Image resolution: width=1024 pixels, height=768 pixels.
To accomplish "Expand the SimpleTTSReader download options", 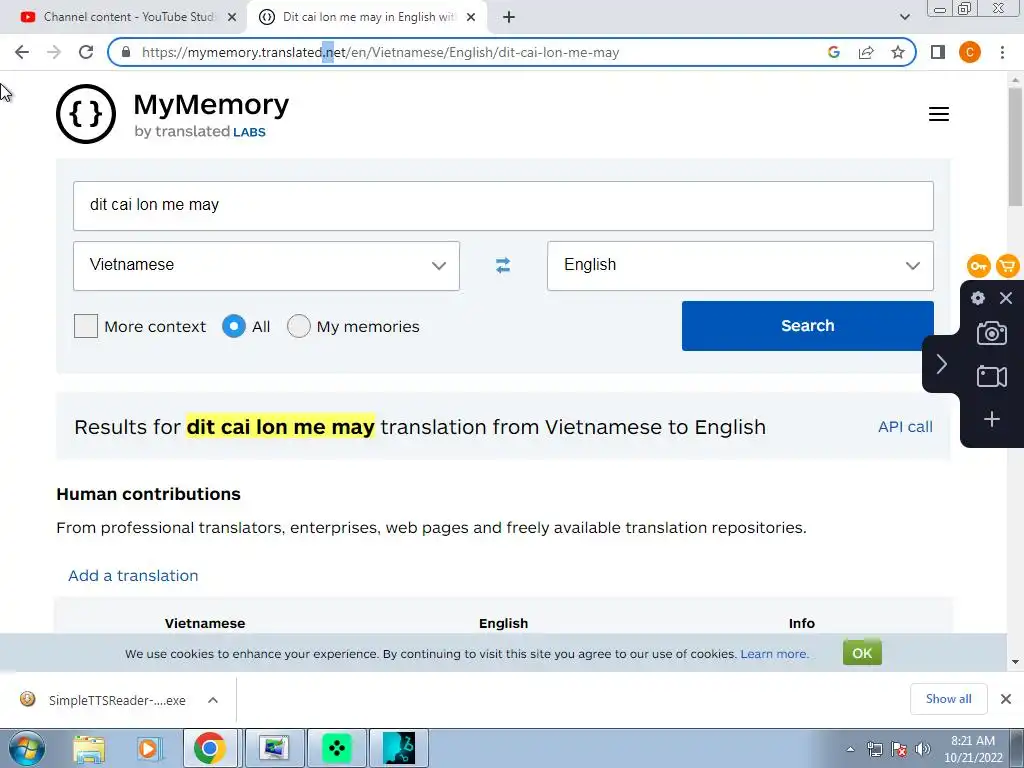I will [x=213, y=700].
